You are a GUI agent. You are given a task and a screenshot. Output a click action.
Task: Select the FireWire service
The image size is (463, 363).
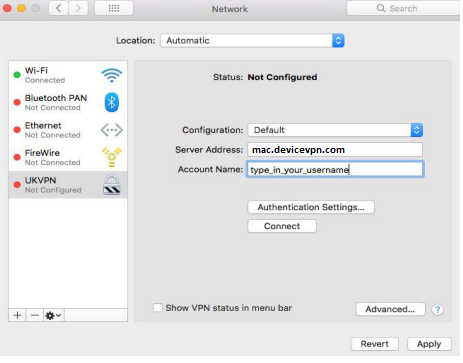68,157
